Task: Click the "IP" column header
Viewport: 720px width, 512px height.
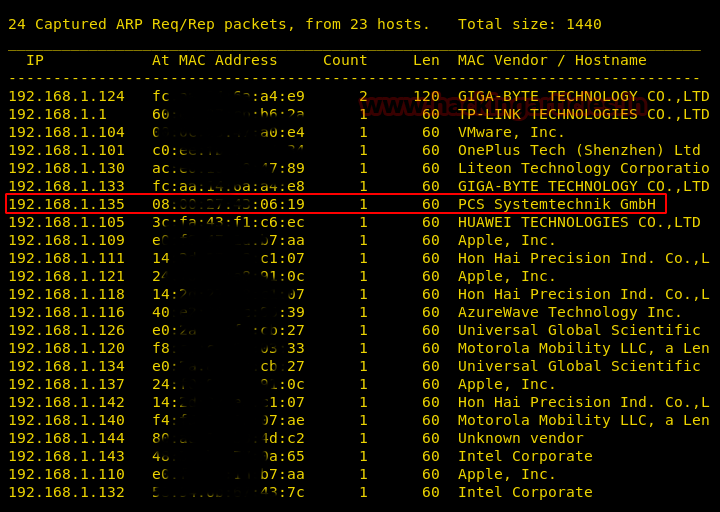Action: (x=35, y=60)
